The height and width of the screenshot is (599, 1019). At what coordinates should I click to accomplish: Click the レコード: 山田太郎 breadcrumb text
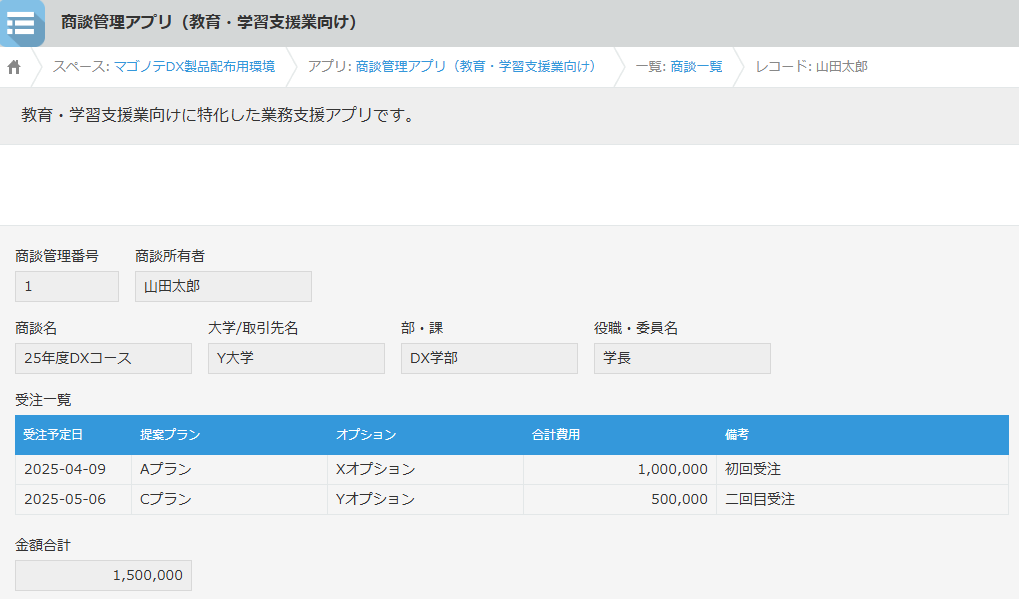[x=811, y=66]
